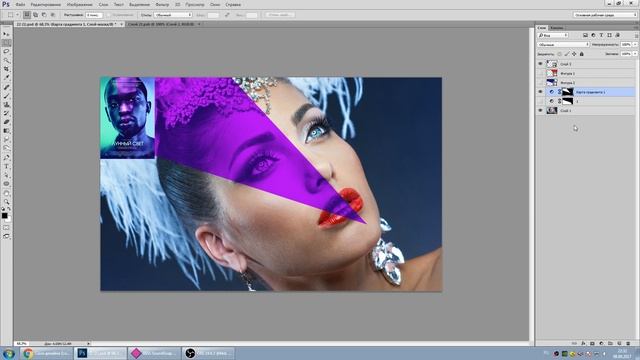The height and width of the screenshot is (360, 640).
Task: Open the Выделение menu
Action: tap(139, 4)
